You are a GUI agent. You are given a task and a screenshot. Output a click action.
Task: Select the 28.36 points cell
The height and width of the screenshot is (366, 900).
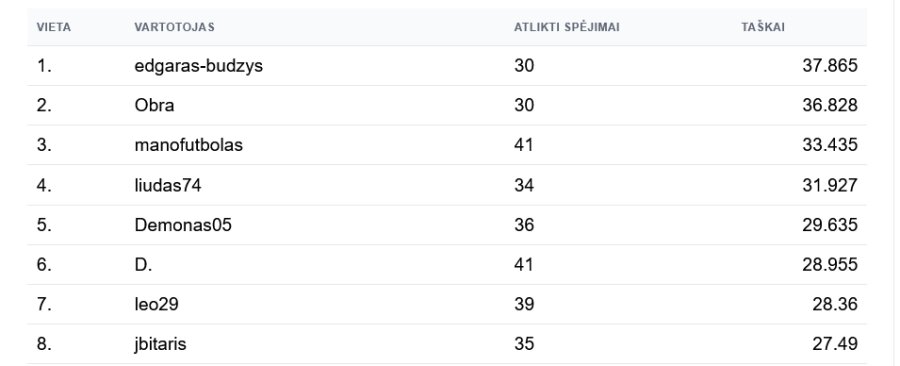coord(835,304)
